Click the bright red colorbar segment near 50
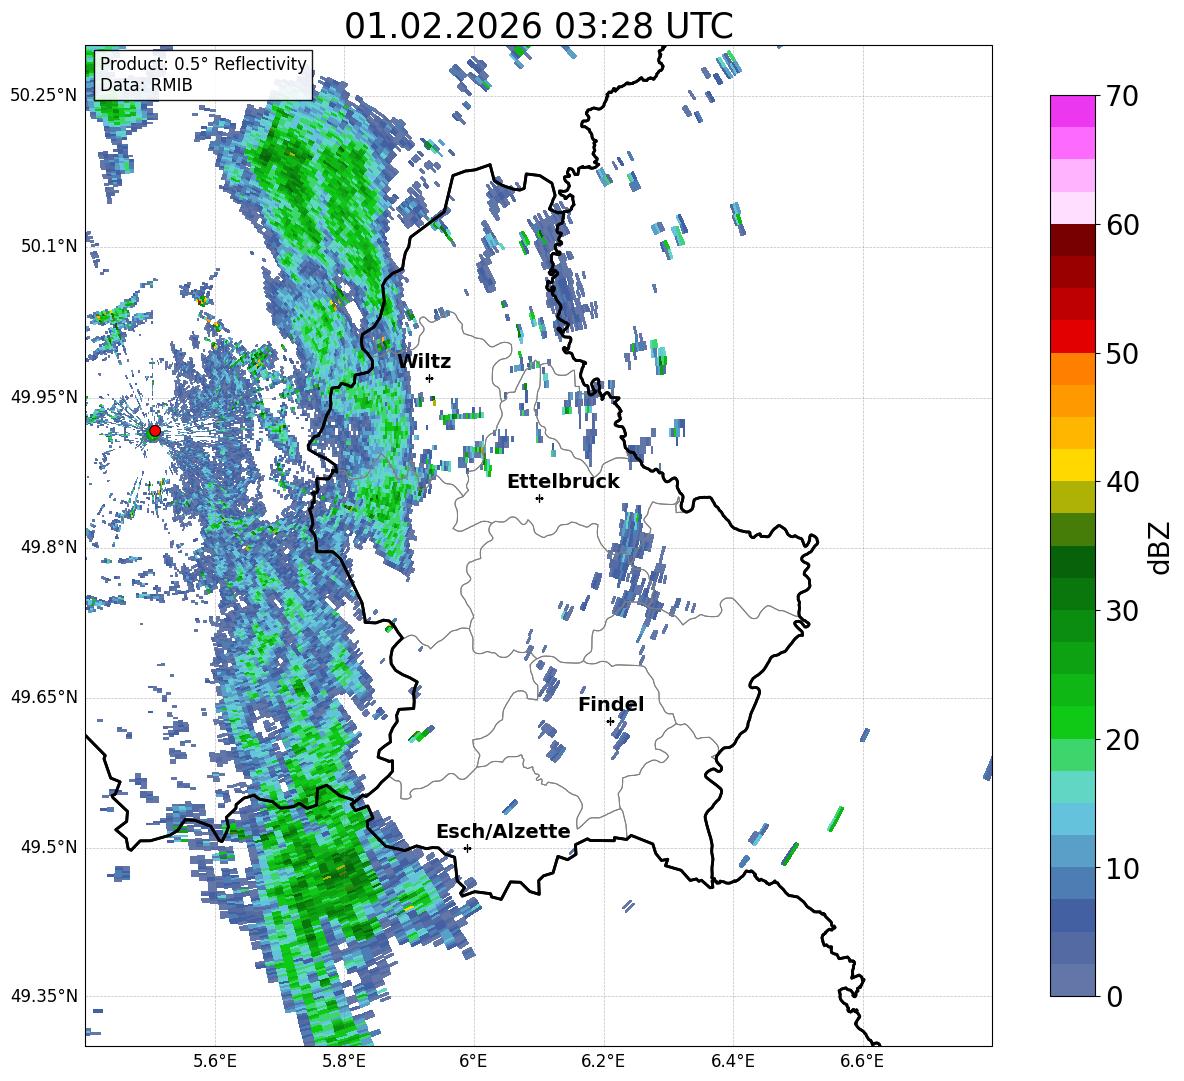 tap(1072, 337)
